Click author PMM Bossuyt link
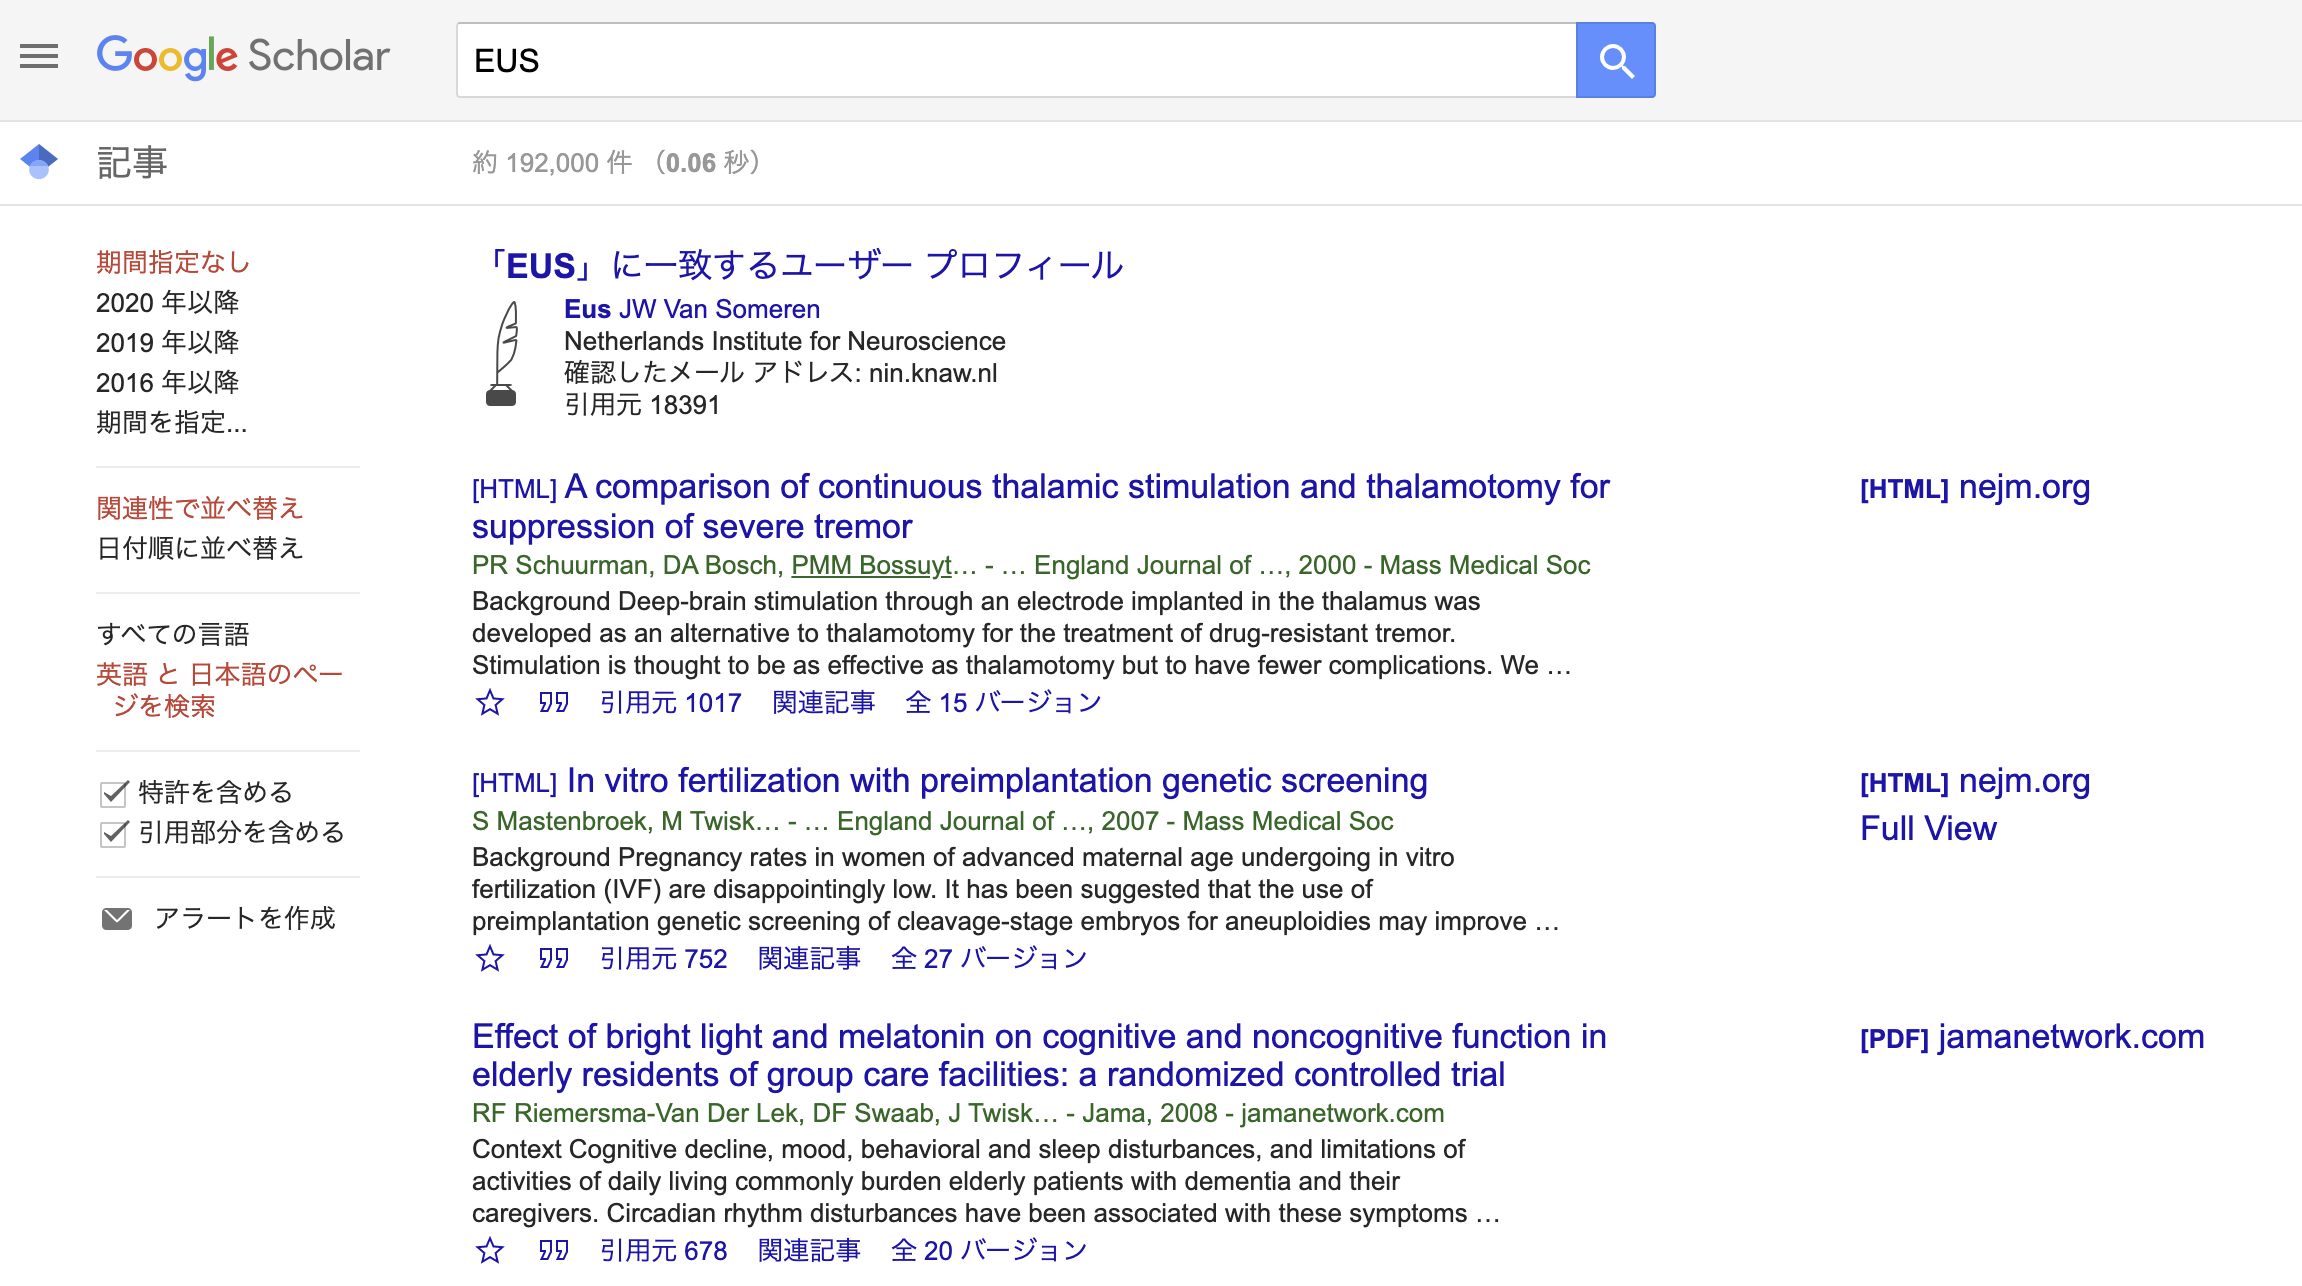The height and width of the screenshot is (1286, 2302). pos(872,565)
